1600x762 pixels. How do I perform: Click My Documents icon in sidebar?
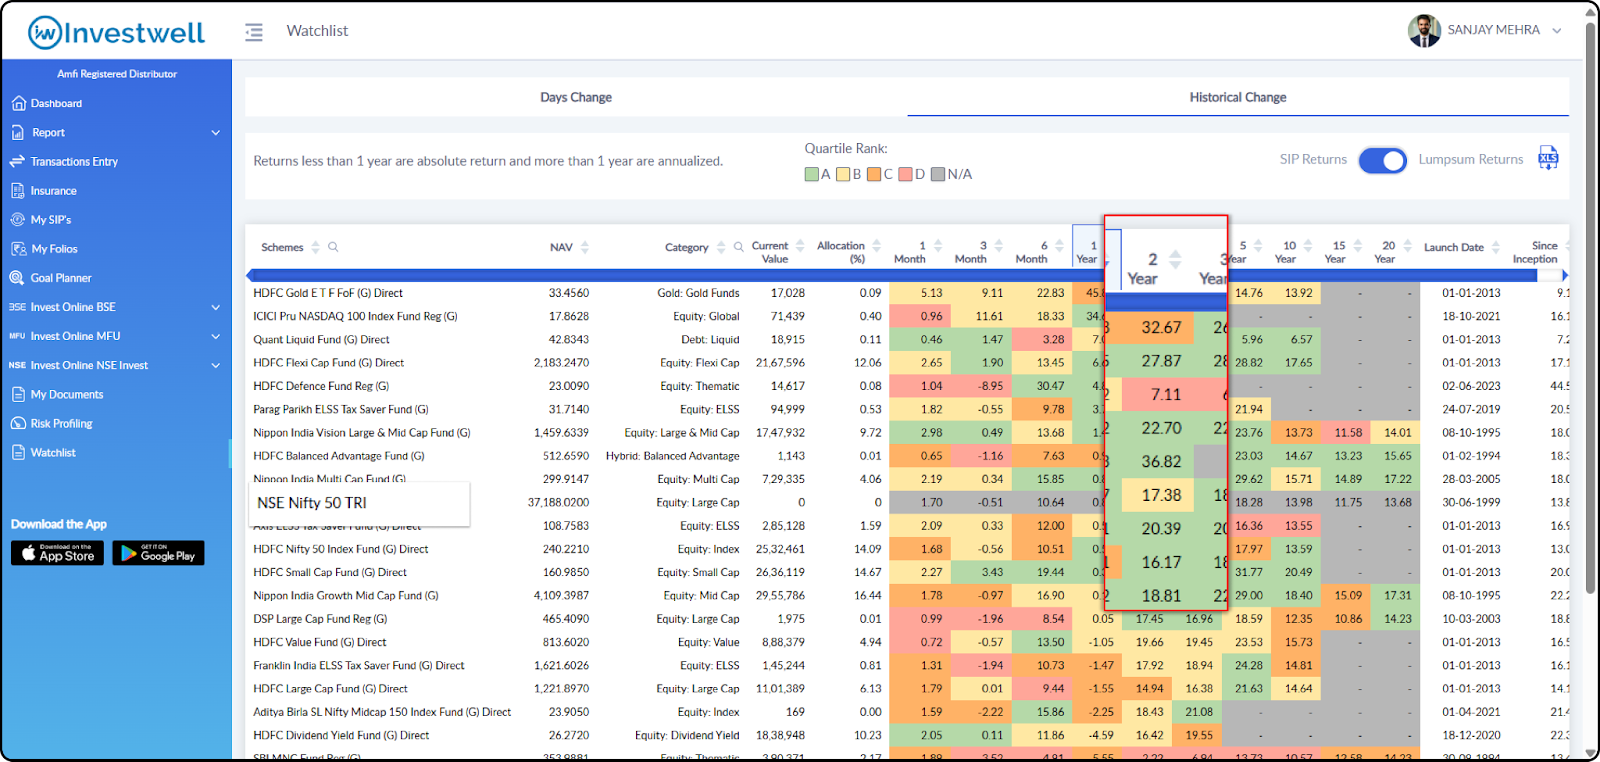[x=18, y=394]
